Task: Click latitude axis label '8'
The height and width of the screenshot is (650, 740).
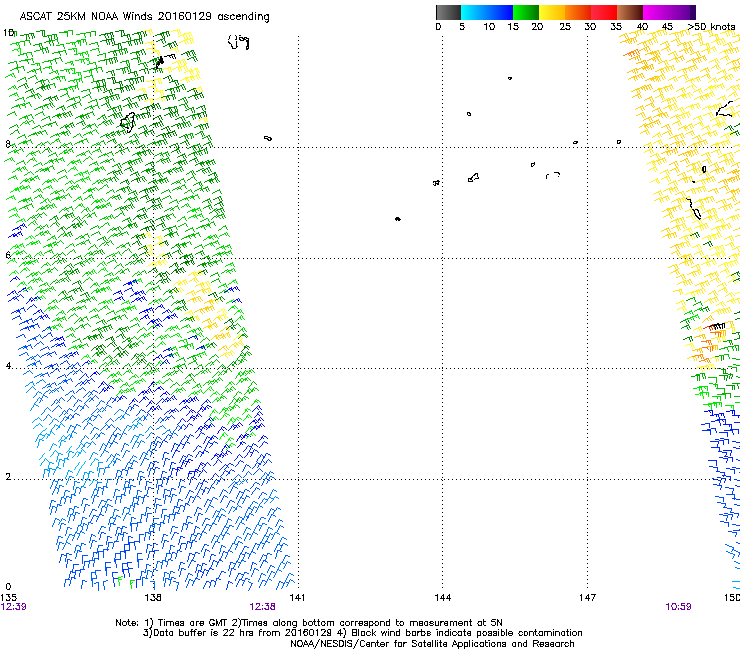Action: click(x=8, y=144)
